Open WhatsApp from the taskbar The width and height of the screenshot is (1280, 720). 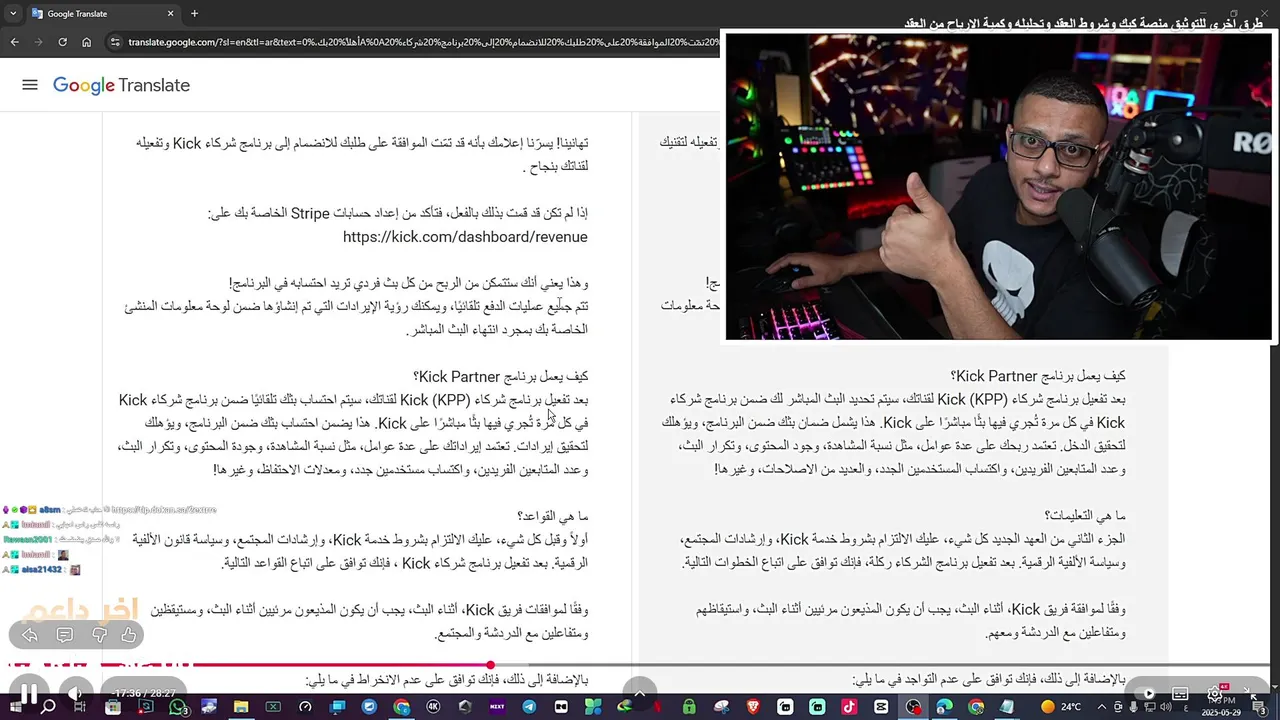click(x=178, y=707)
